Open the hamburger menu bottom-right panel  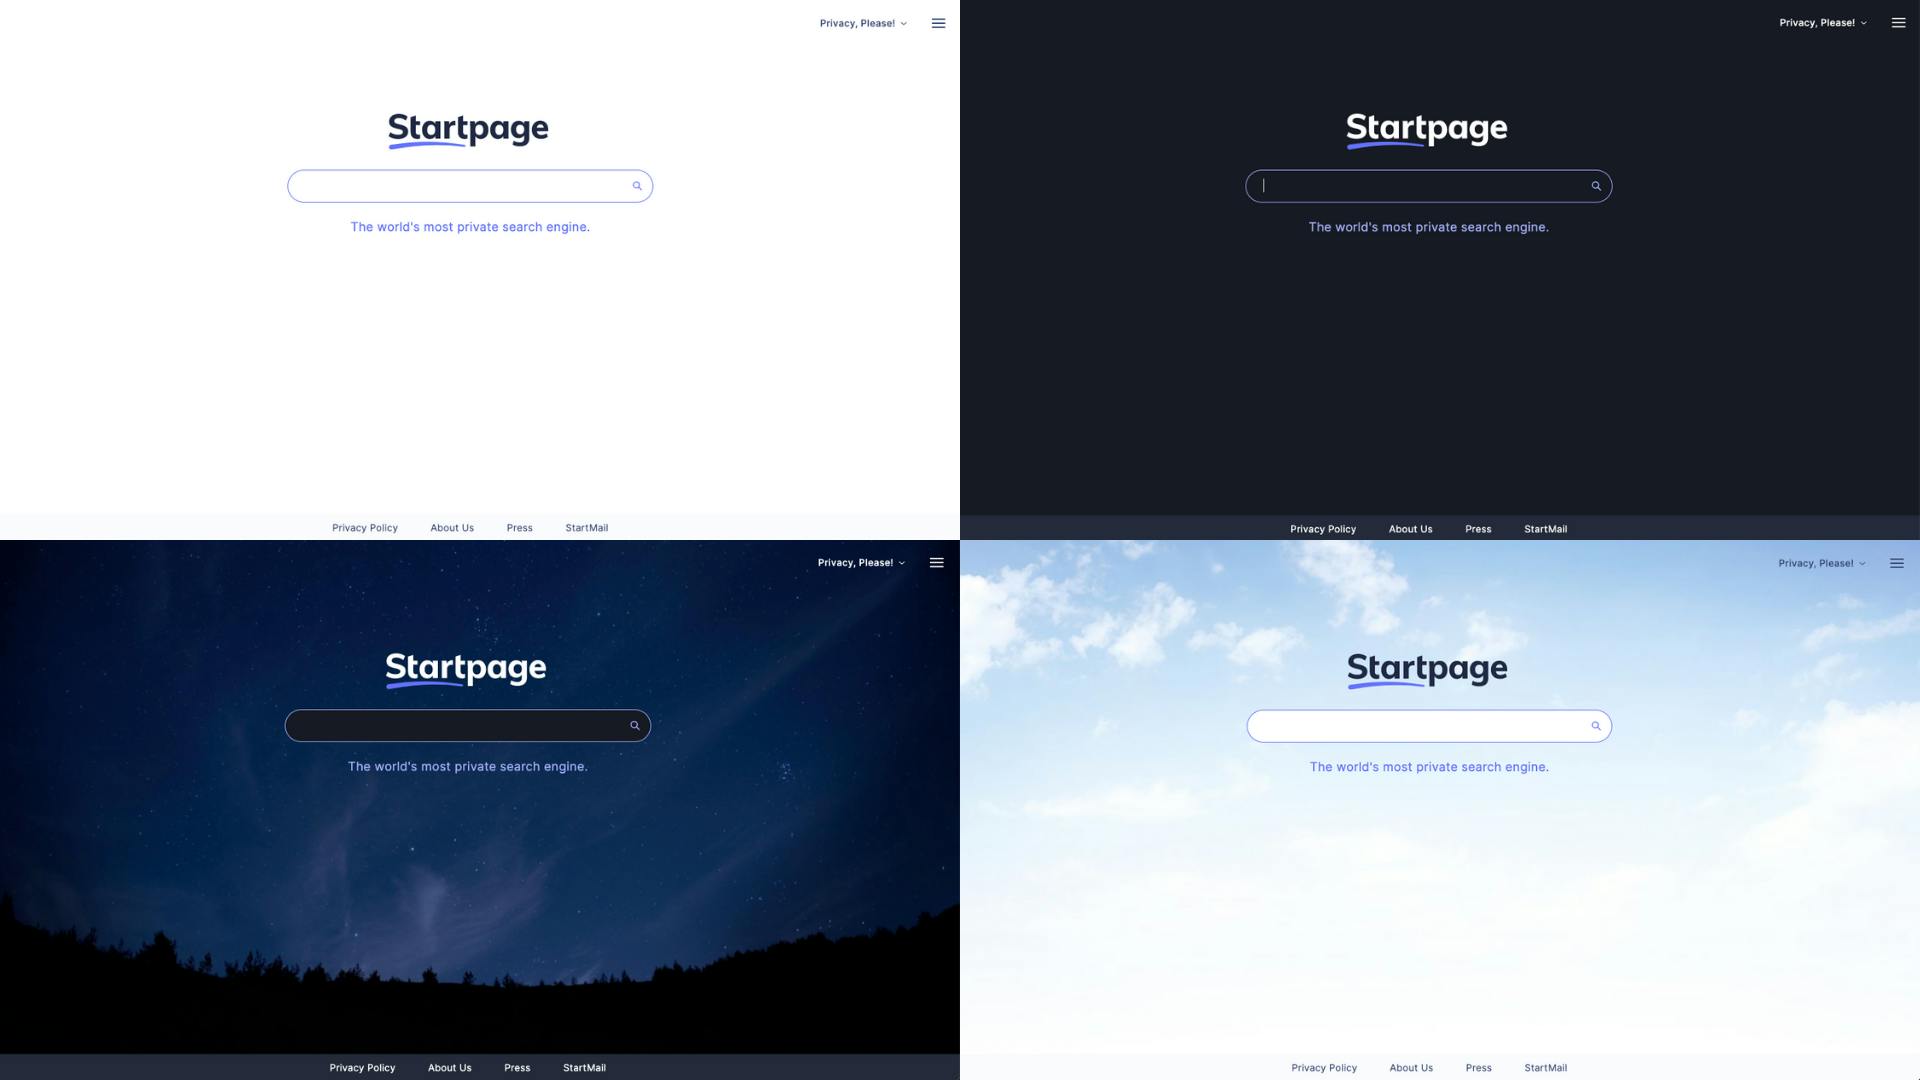[1896, 563]
